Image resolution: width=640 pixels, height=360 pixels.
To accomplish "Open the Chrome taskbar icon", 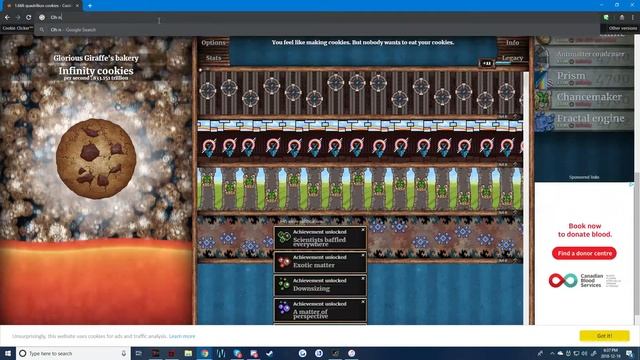I will [x=204, y=353].
